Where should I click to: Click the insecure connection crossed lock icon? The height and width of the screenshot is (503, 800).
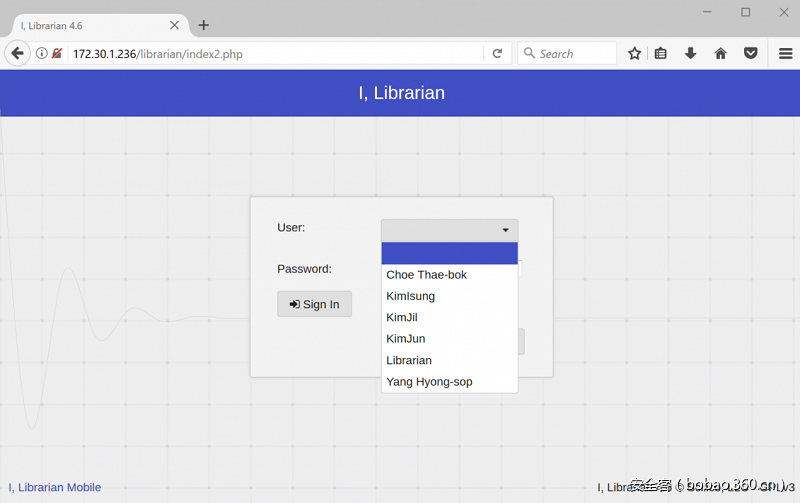[x=57, y=53]
